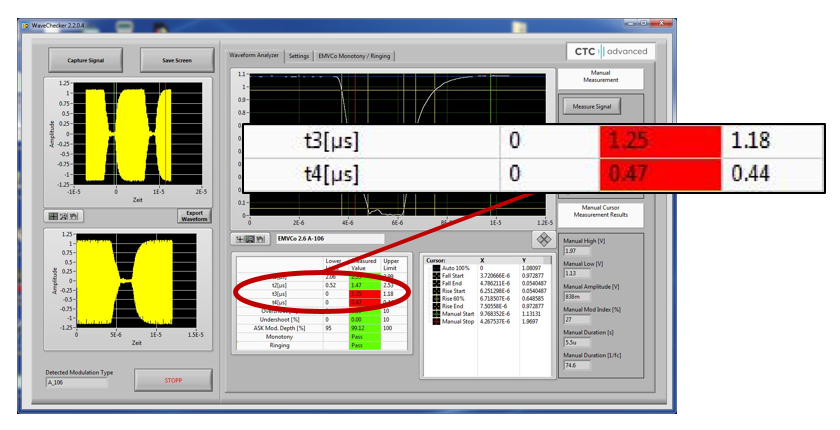Click the Capture Signal button

(86, 60)
